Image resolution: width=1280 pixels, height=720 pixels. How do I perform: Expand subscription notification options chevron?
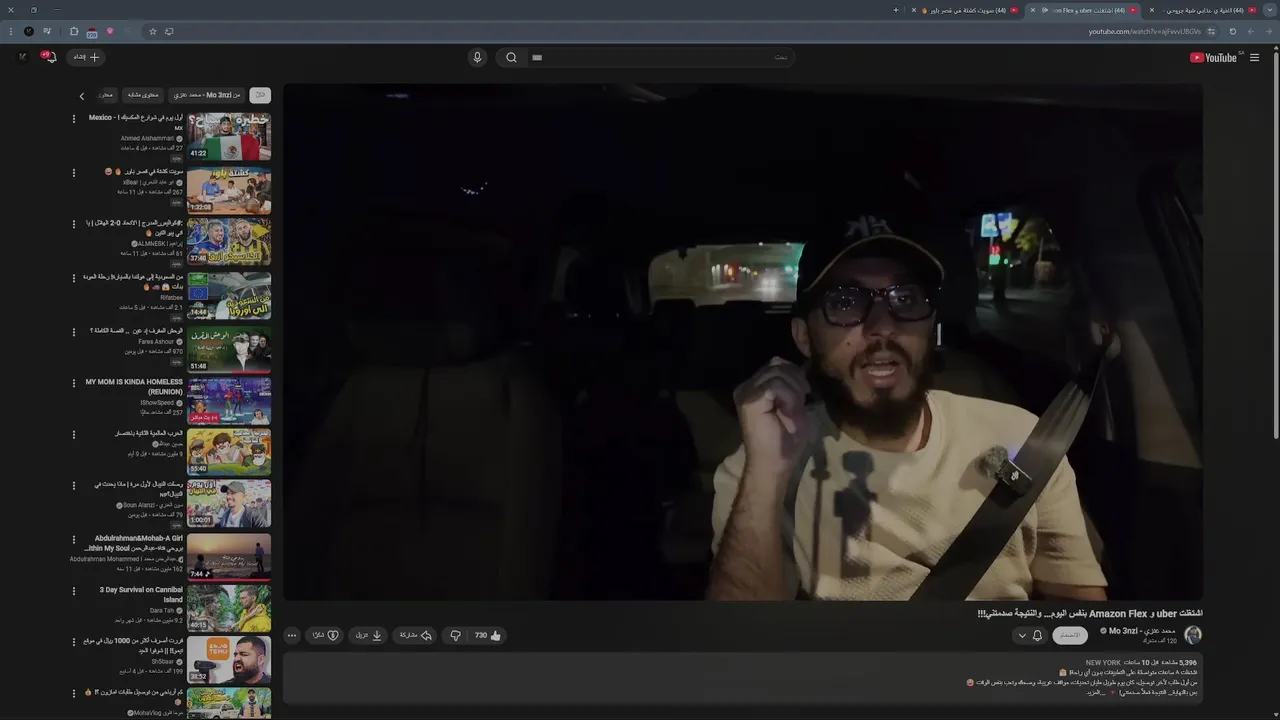click(1021, 635)
